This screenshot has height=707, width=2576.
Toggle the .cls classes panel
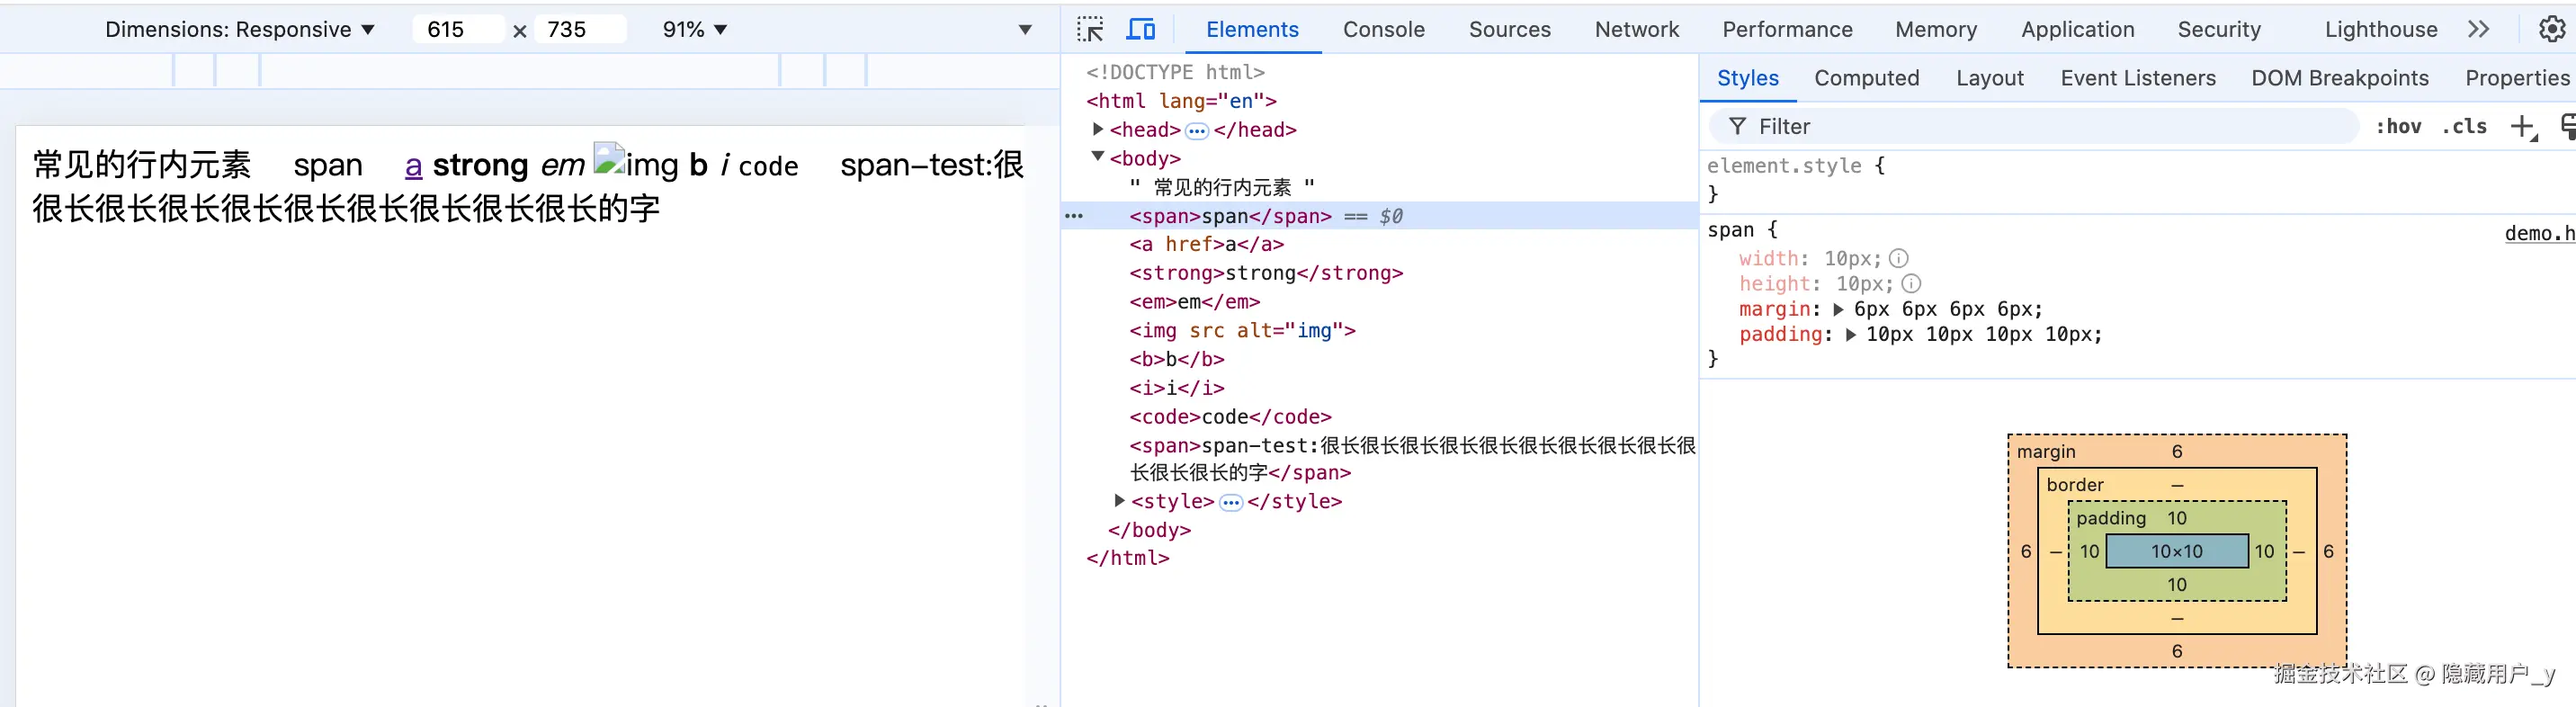[2464, 126]
